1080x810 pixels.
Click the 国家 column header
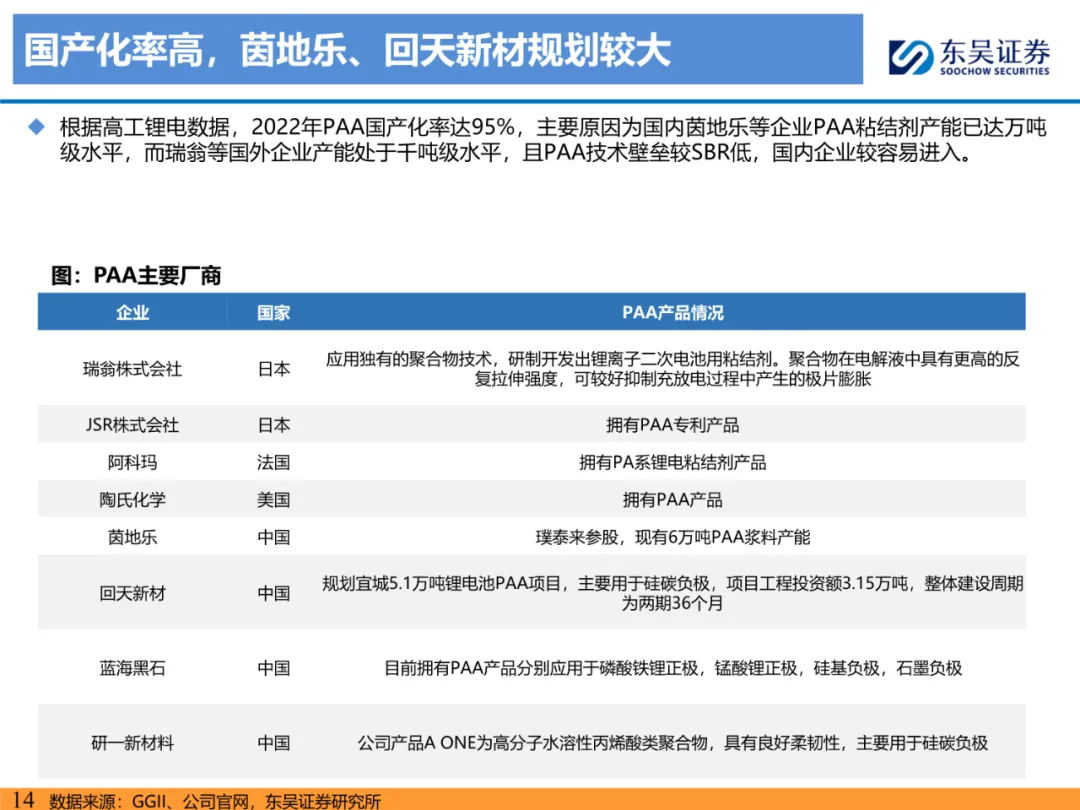pyautogui.click(x=273, y=313)
